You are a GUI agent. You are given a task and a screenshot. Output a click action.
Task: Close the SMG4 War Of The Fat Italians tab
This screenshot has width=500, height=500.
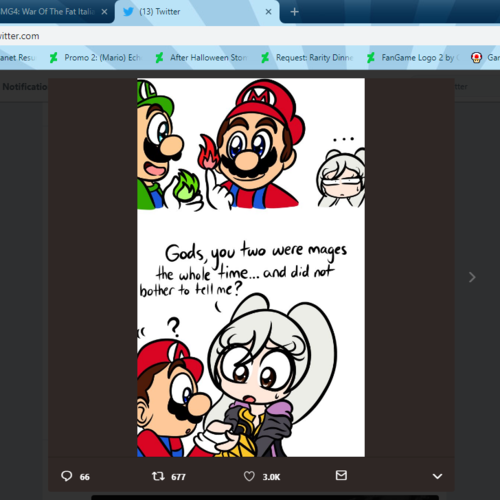(104, 12)
